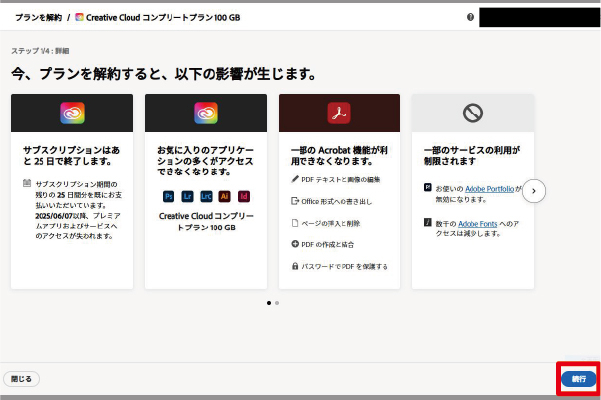Click the 一部の Acrobat 機能 card heading

[339, 156]
